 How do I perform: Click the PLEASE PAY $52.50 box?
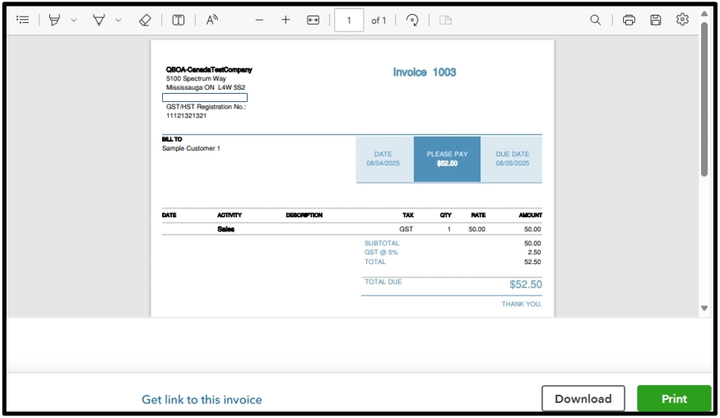pyautogui.click(x=447, y=159)
